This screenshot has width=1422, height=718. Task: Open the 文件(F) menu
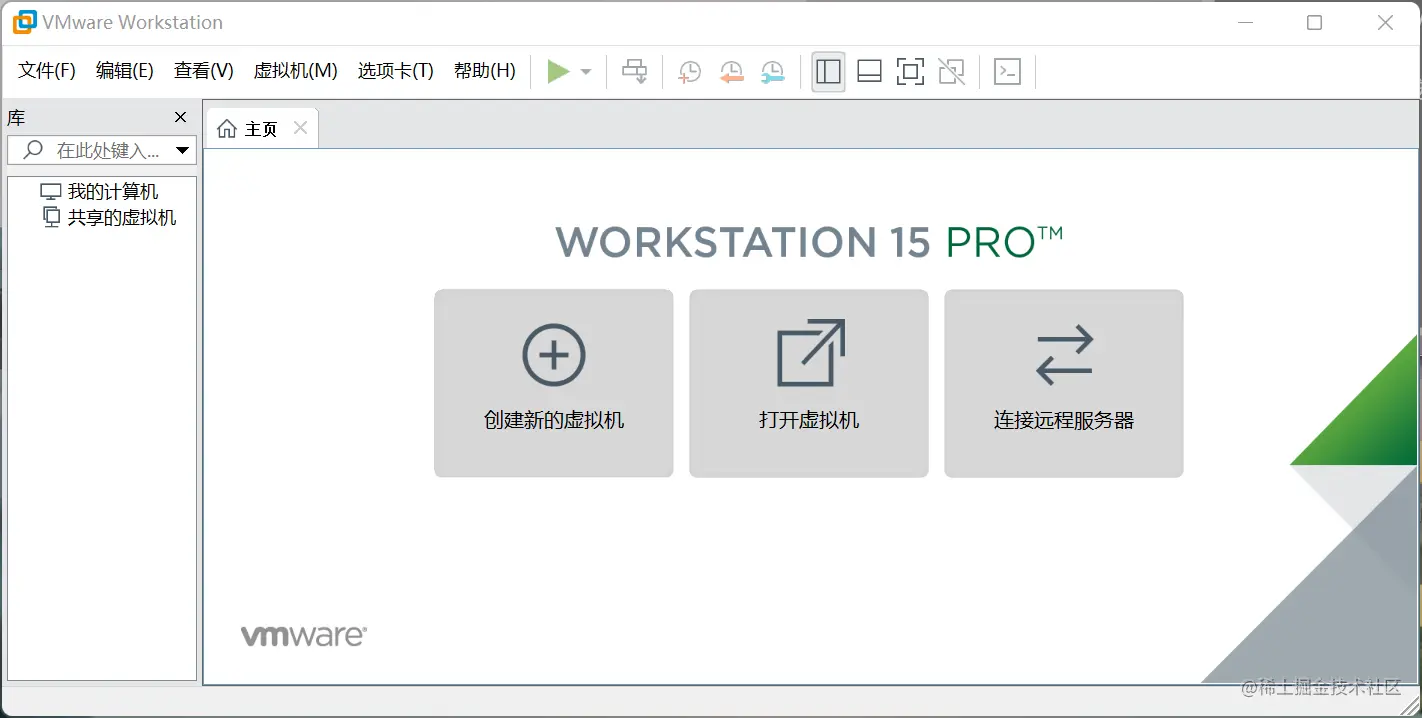click(x=47, y=71)
